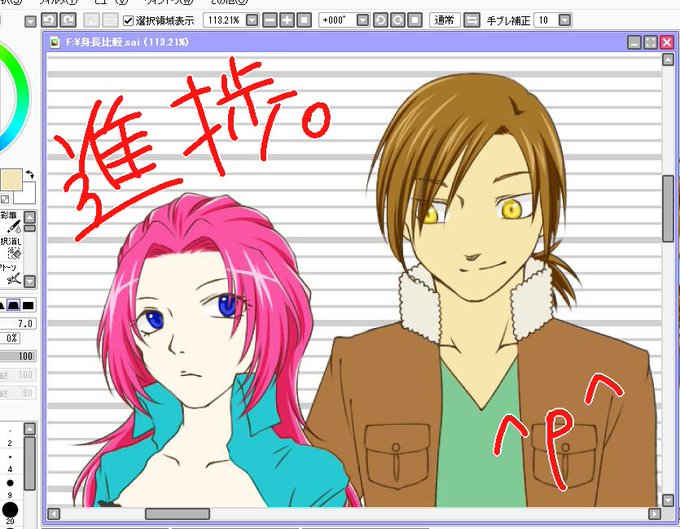Open the dropdown arrow left of Undo
The image size is (680, 529).
pos(30,21)
